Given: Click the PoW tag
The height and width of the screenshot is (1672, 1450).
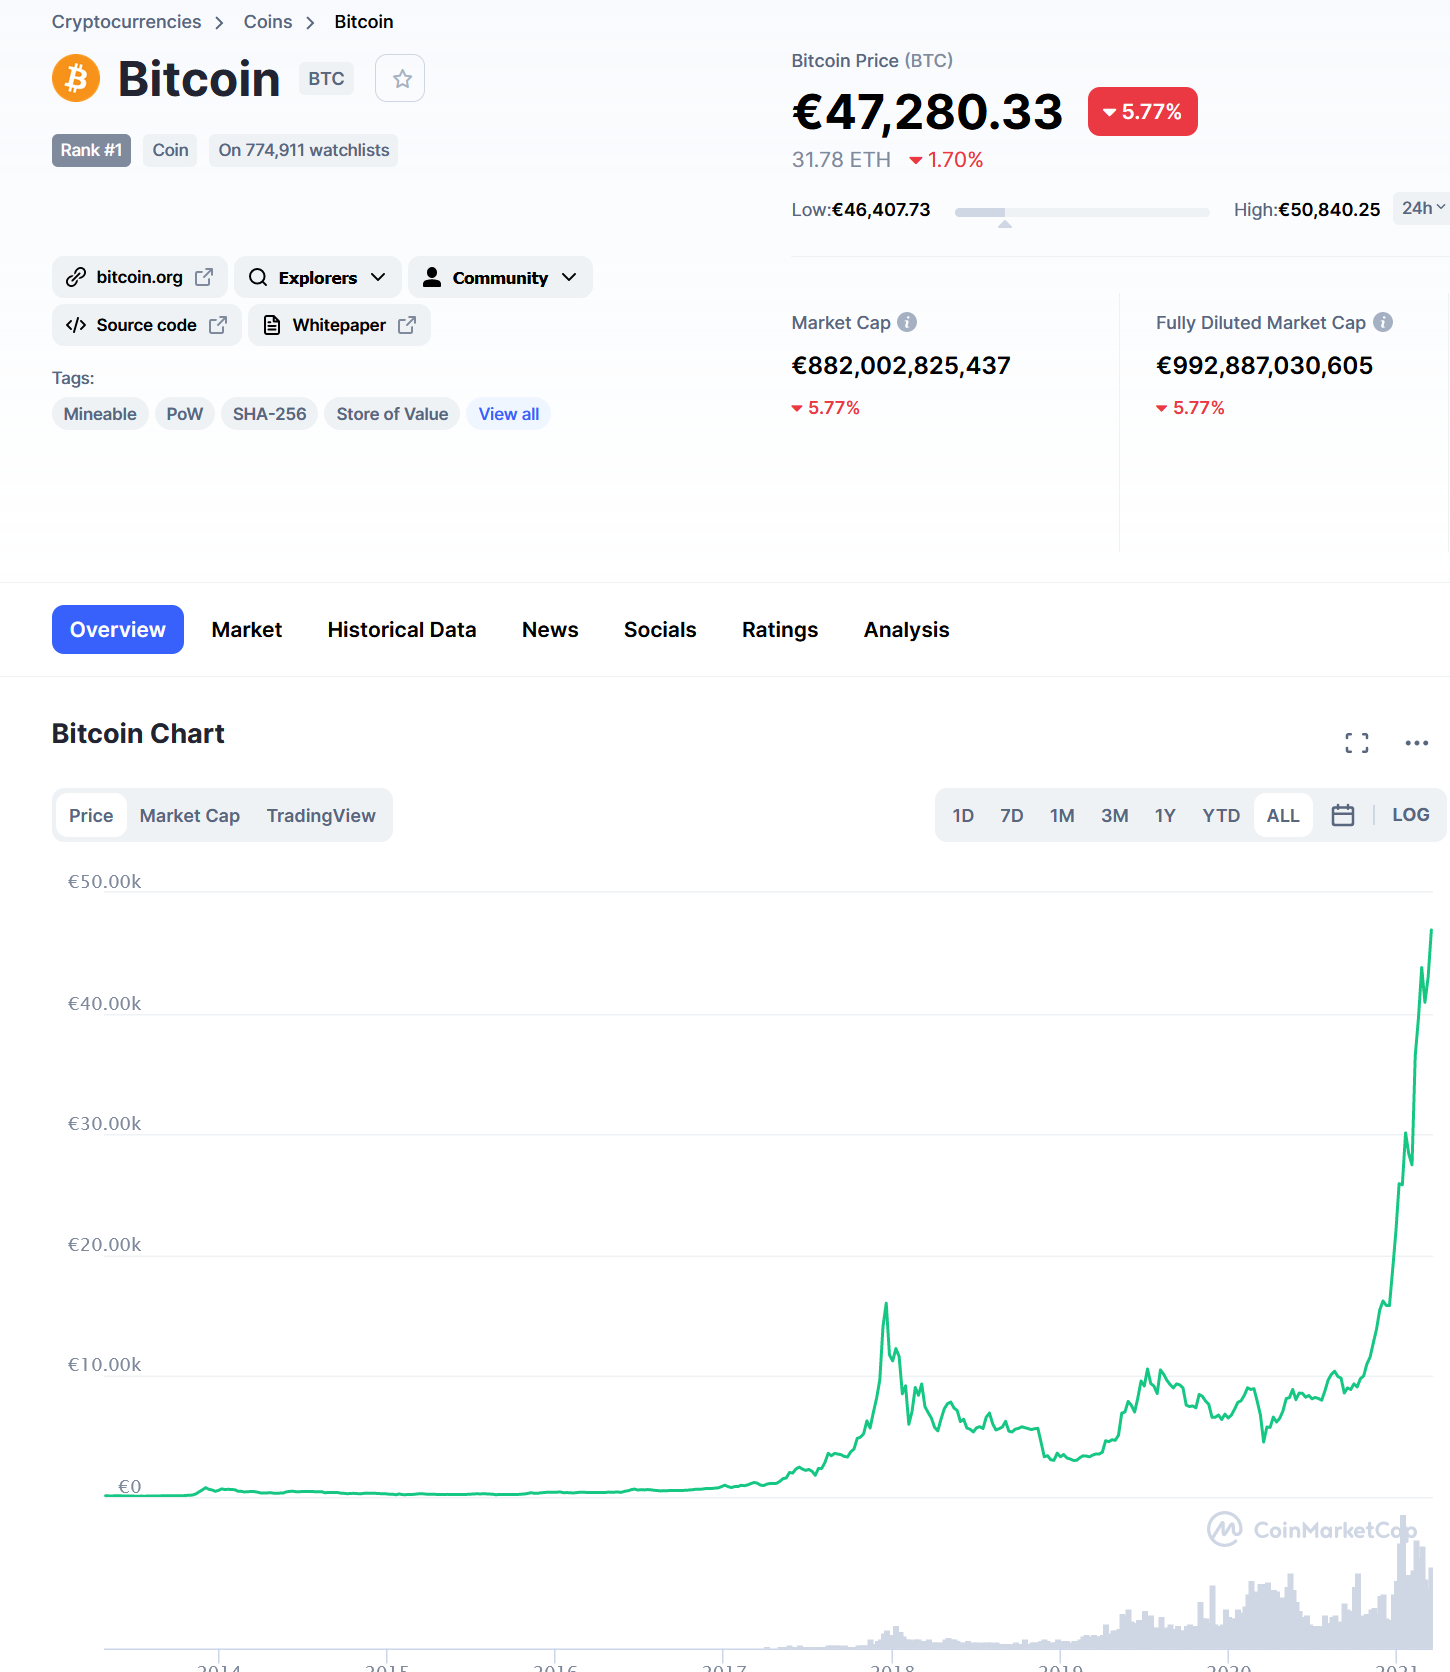Looking at the screenshot, I should [185, 414].
